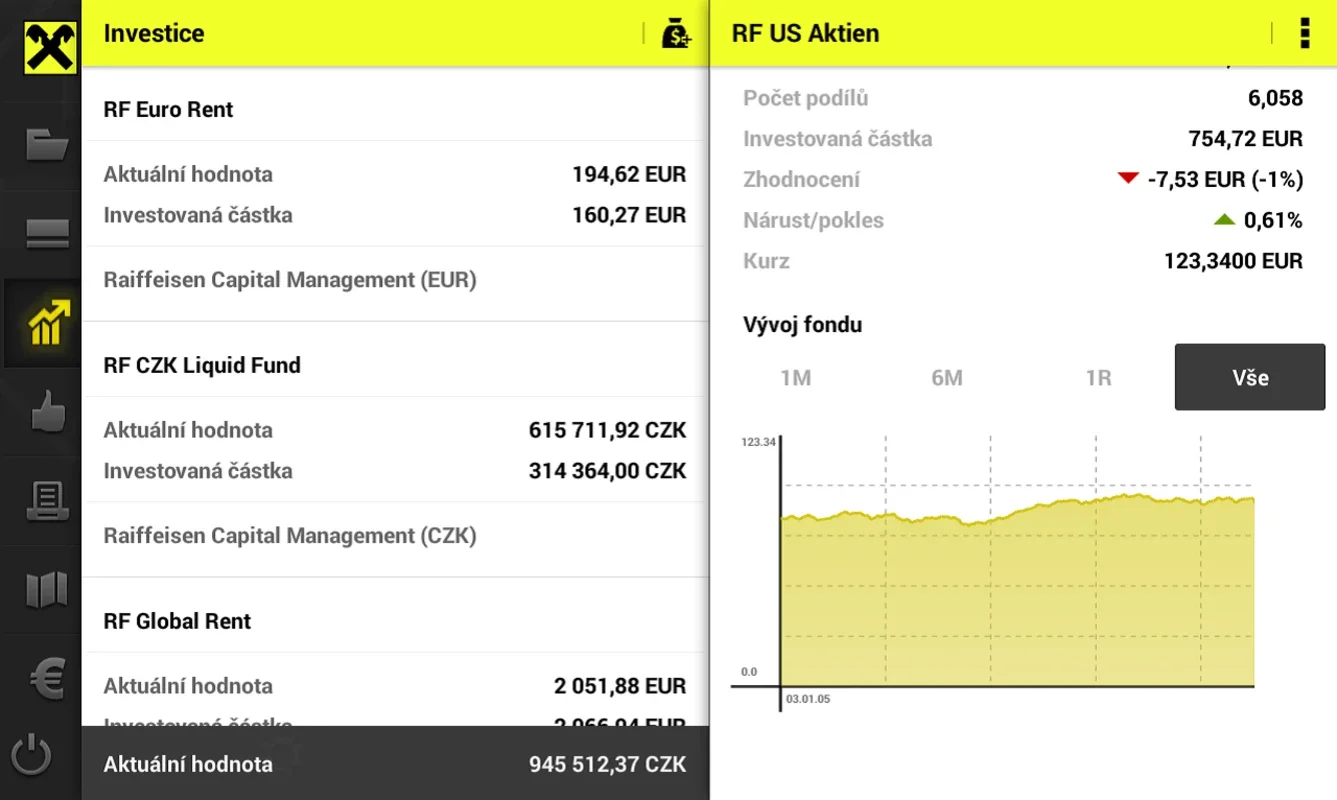Open the euro exchange rates icon in sidebar

tap(46, 680)
